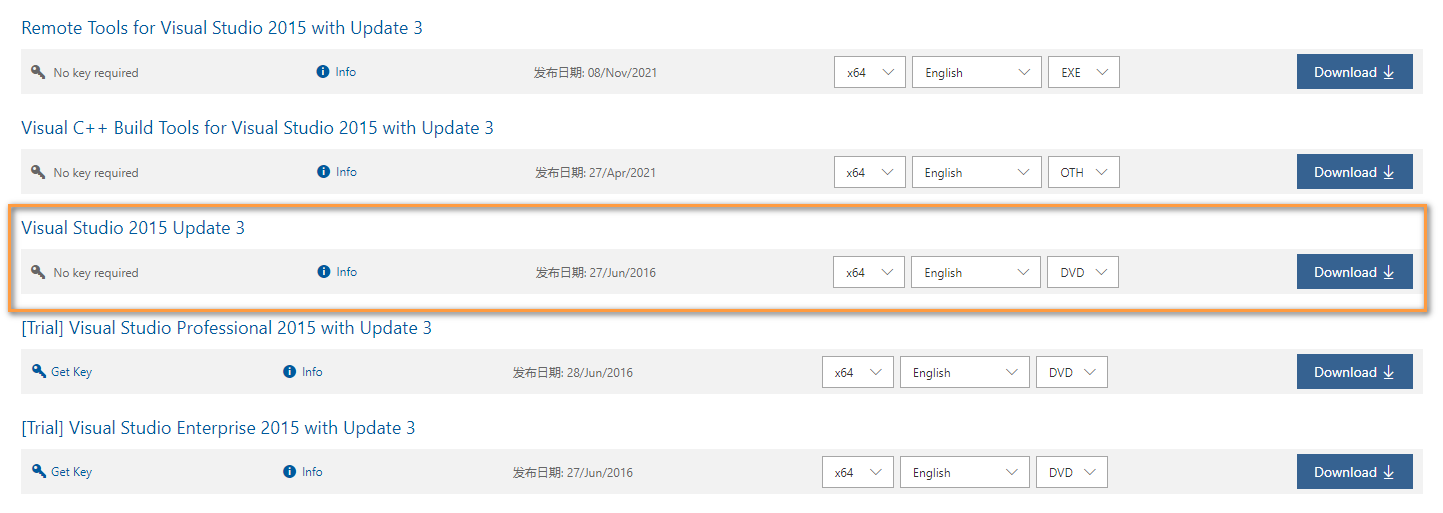Expand English language dropdown for Enterprise 2015 trial
Viewport: 1443px width, 513px height.
point(964,472)
